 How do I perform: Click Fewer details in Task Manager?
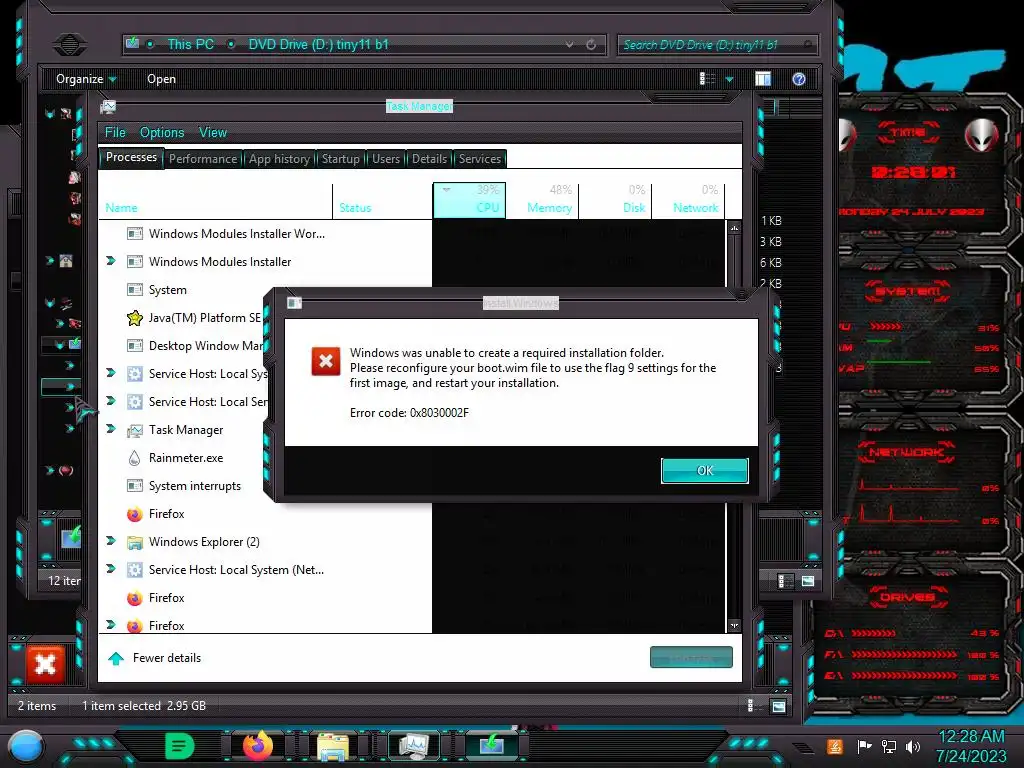[155, 658]
